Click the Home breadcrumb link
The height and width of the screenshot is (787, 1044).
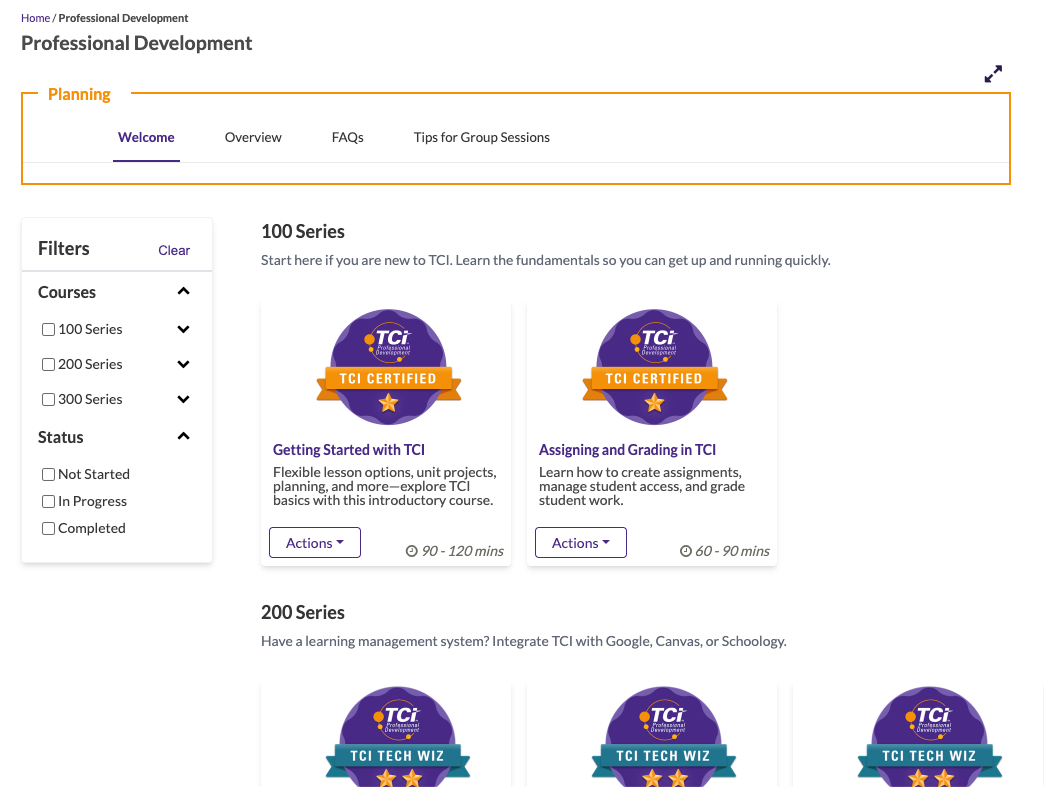tap(35, 17)
